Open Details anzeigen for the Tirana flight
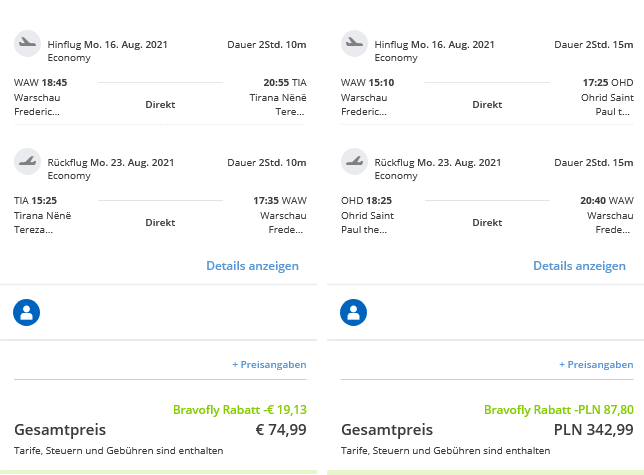This screenshot has height=475, width=644. point(252,266)
